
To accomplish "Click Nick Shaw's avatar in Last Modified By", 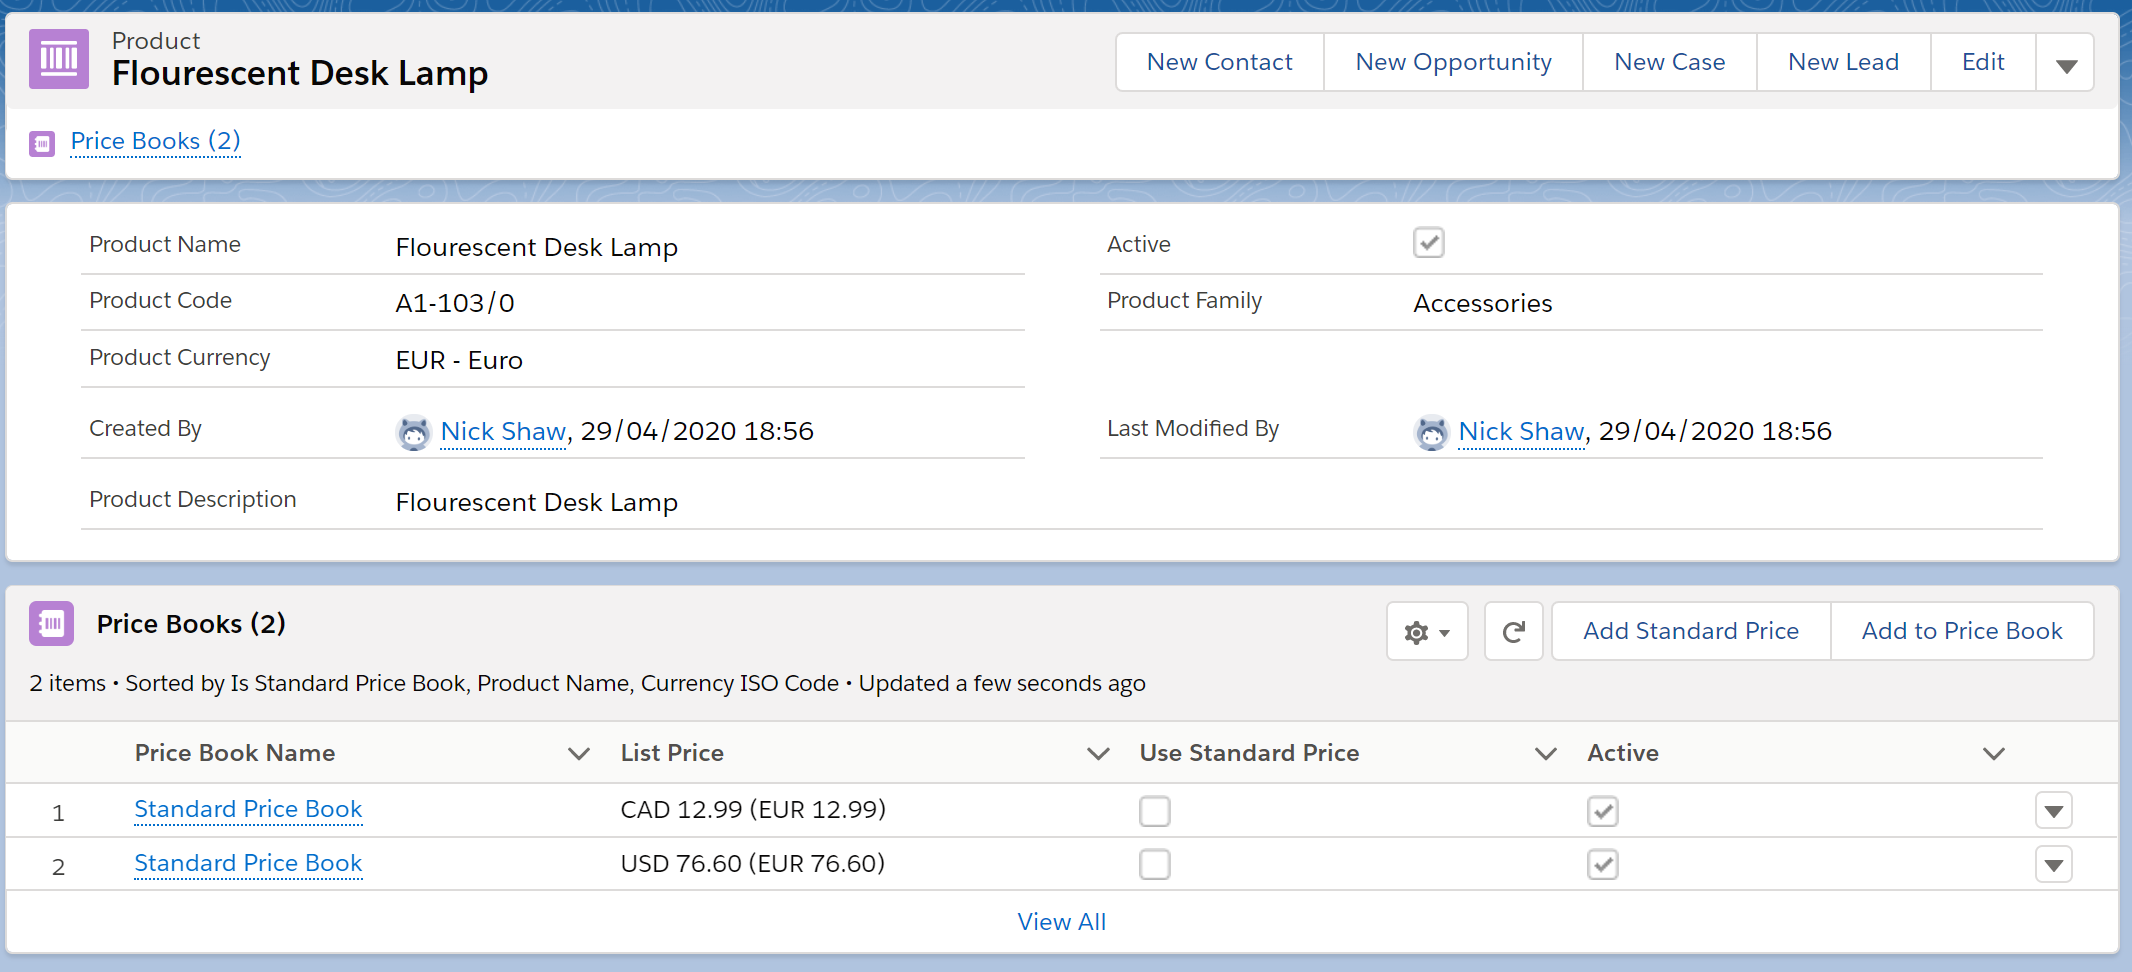I will click(x=1431, y=432).
